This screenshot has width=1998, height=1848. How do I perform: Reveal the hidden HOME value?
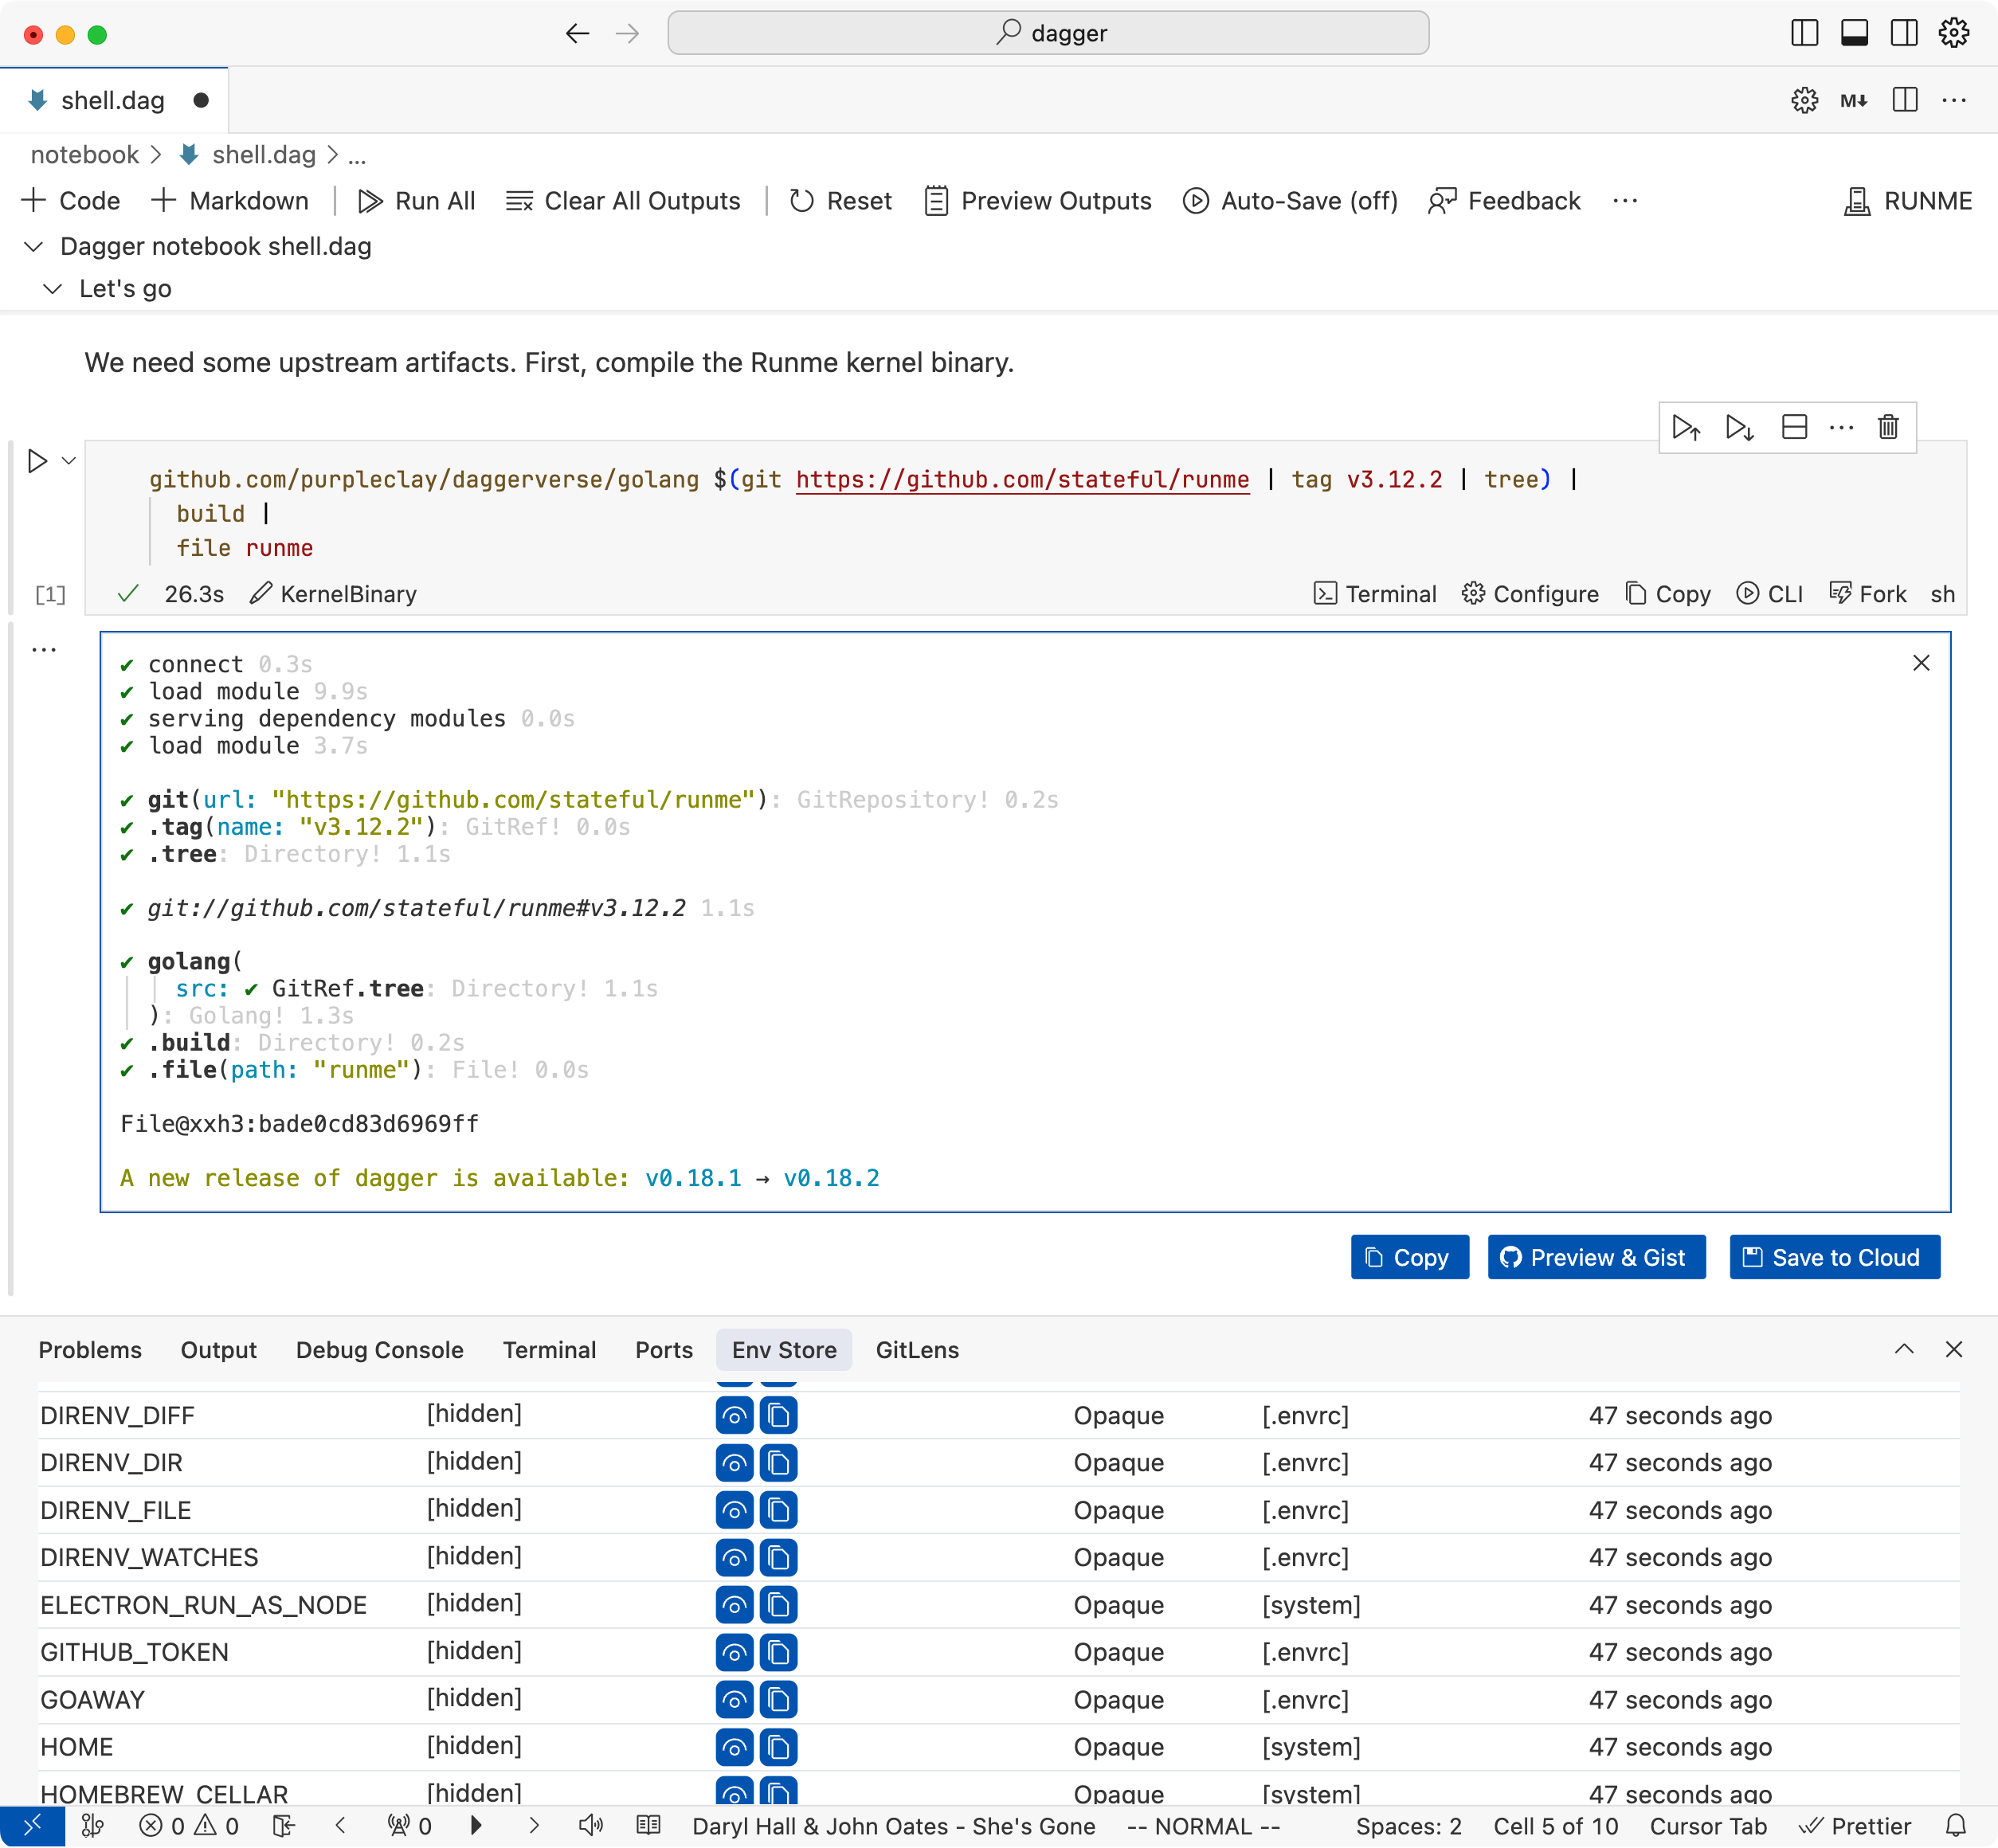tap(734, 1747)
